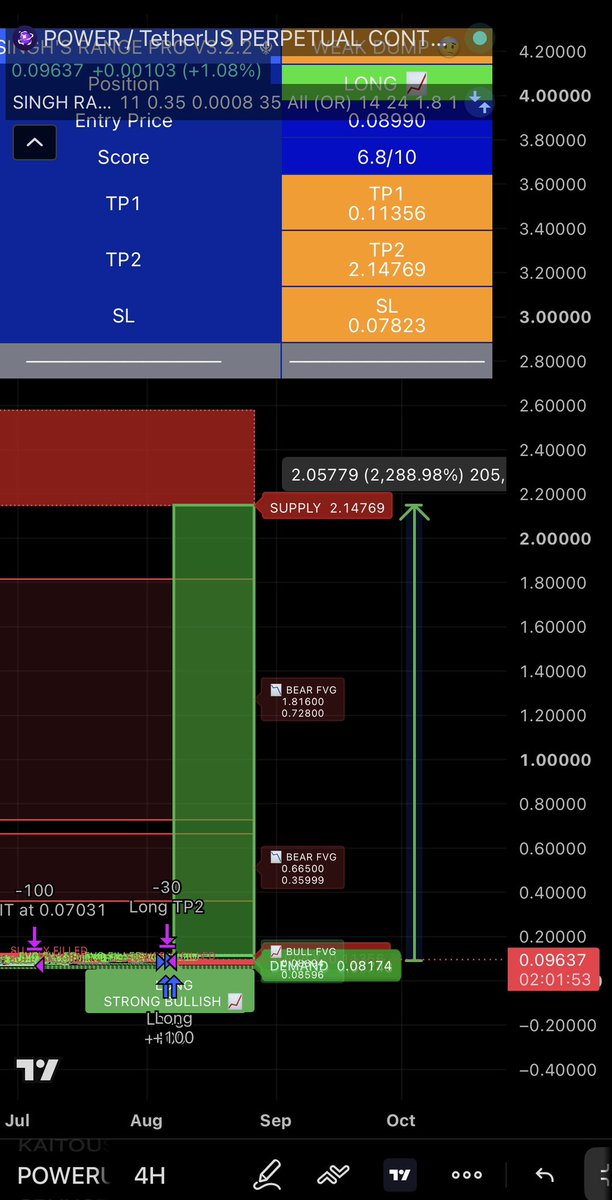612x1200 pixels.
Task: Select the SINGH RA... indicator legend row
Action: (x=236, y=102)
